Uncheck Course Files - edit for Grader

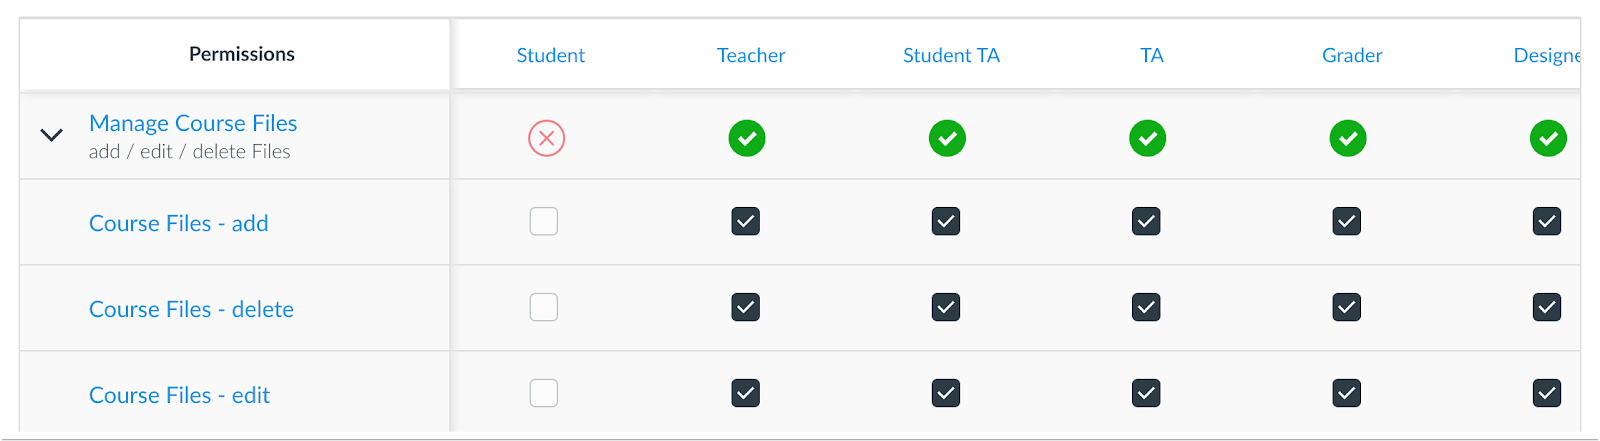click(1346, 393)
